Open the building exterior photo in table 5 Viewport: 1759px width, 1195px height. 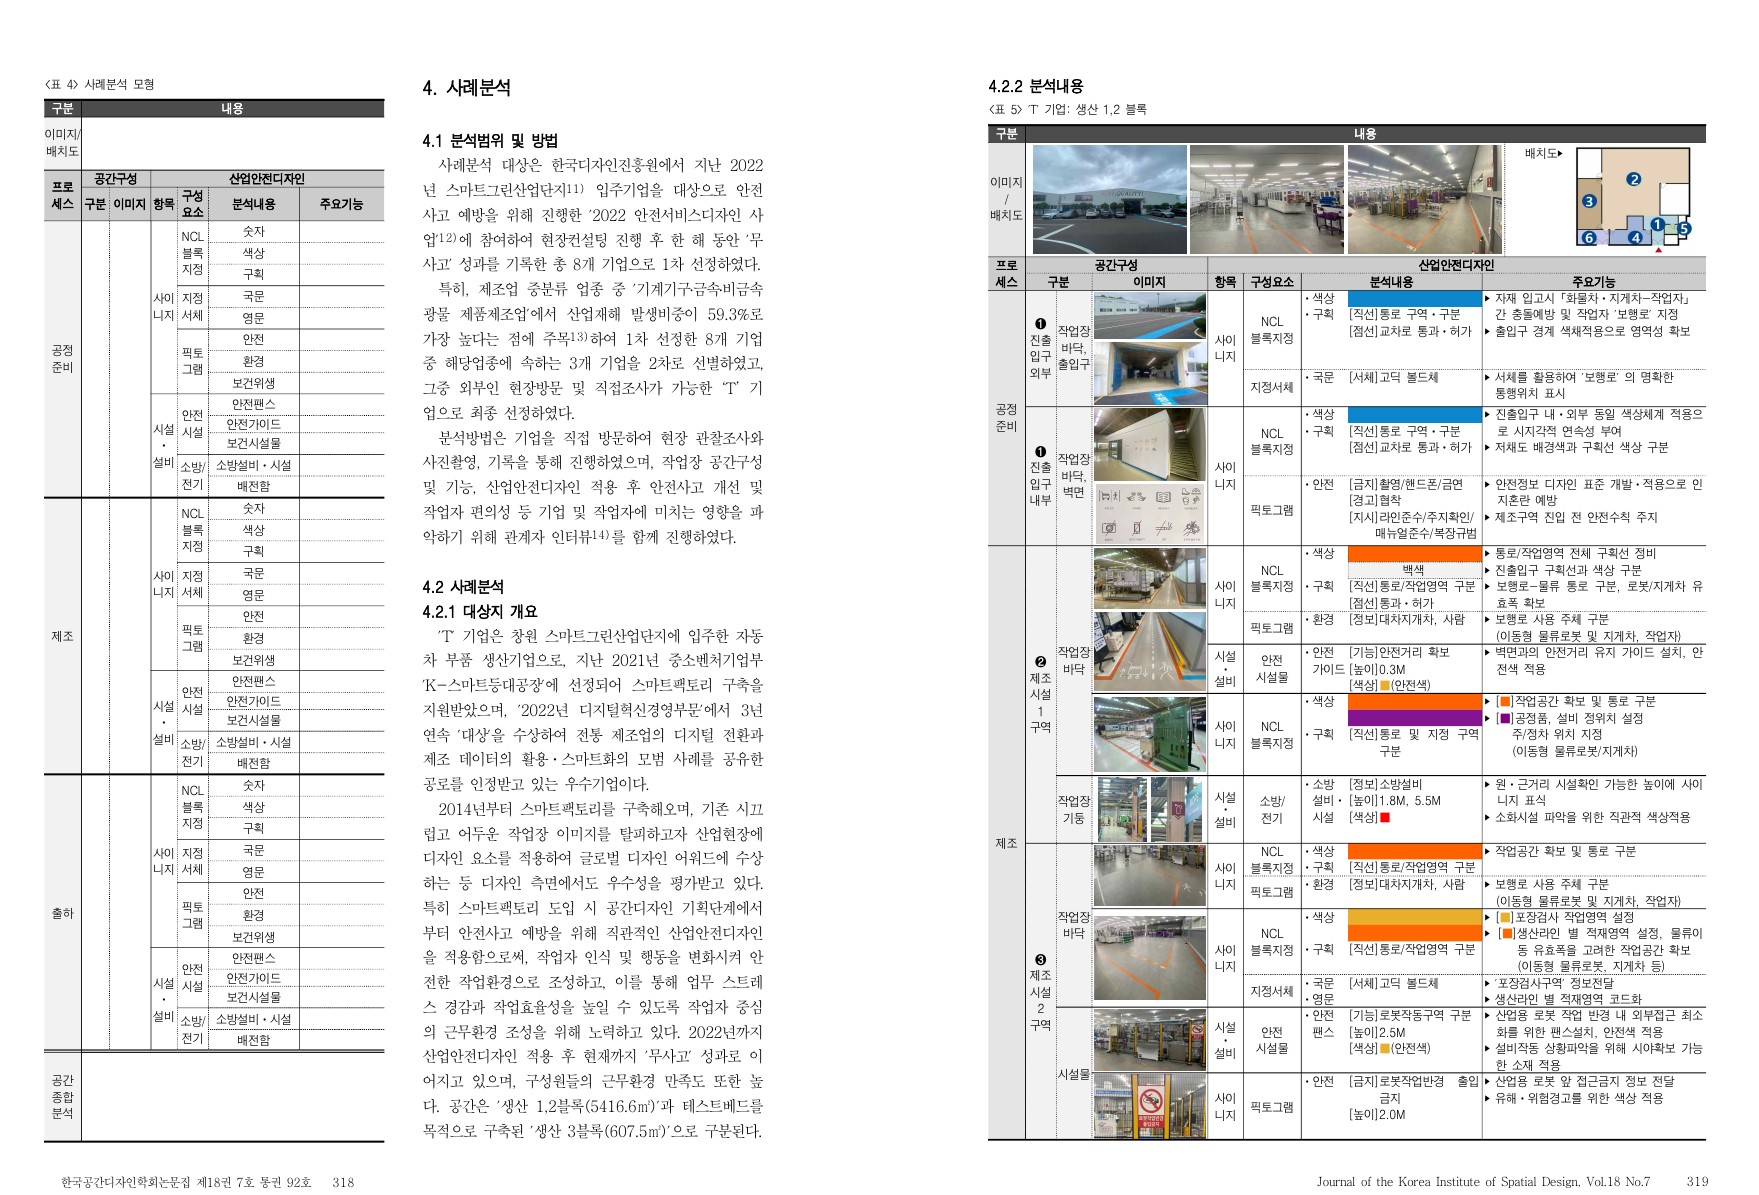1109,199
